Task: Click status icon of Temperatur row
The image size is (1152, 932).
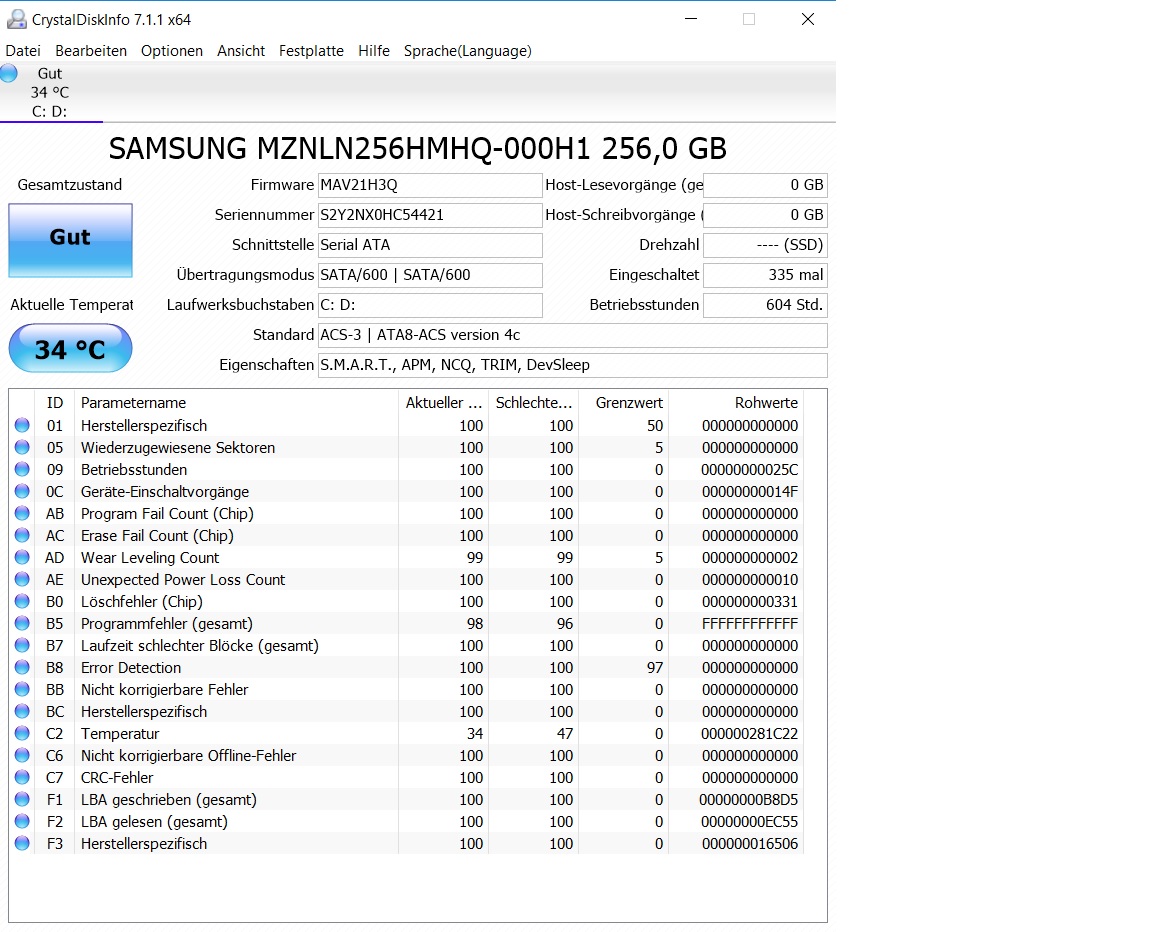Action: tap(22, 733)
